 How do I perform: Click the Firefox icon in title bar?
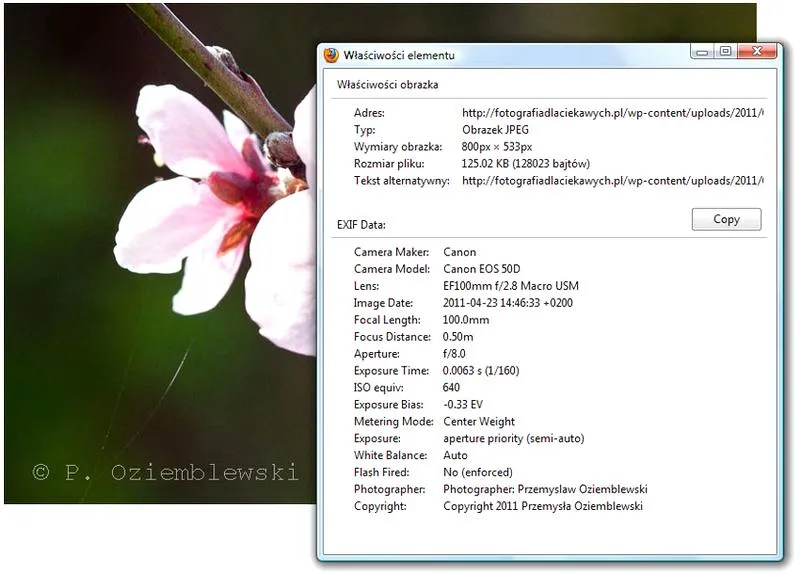[331, 55]
